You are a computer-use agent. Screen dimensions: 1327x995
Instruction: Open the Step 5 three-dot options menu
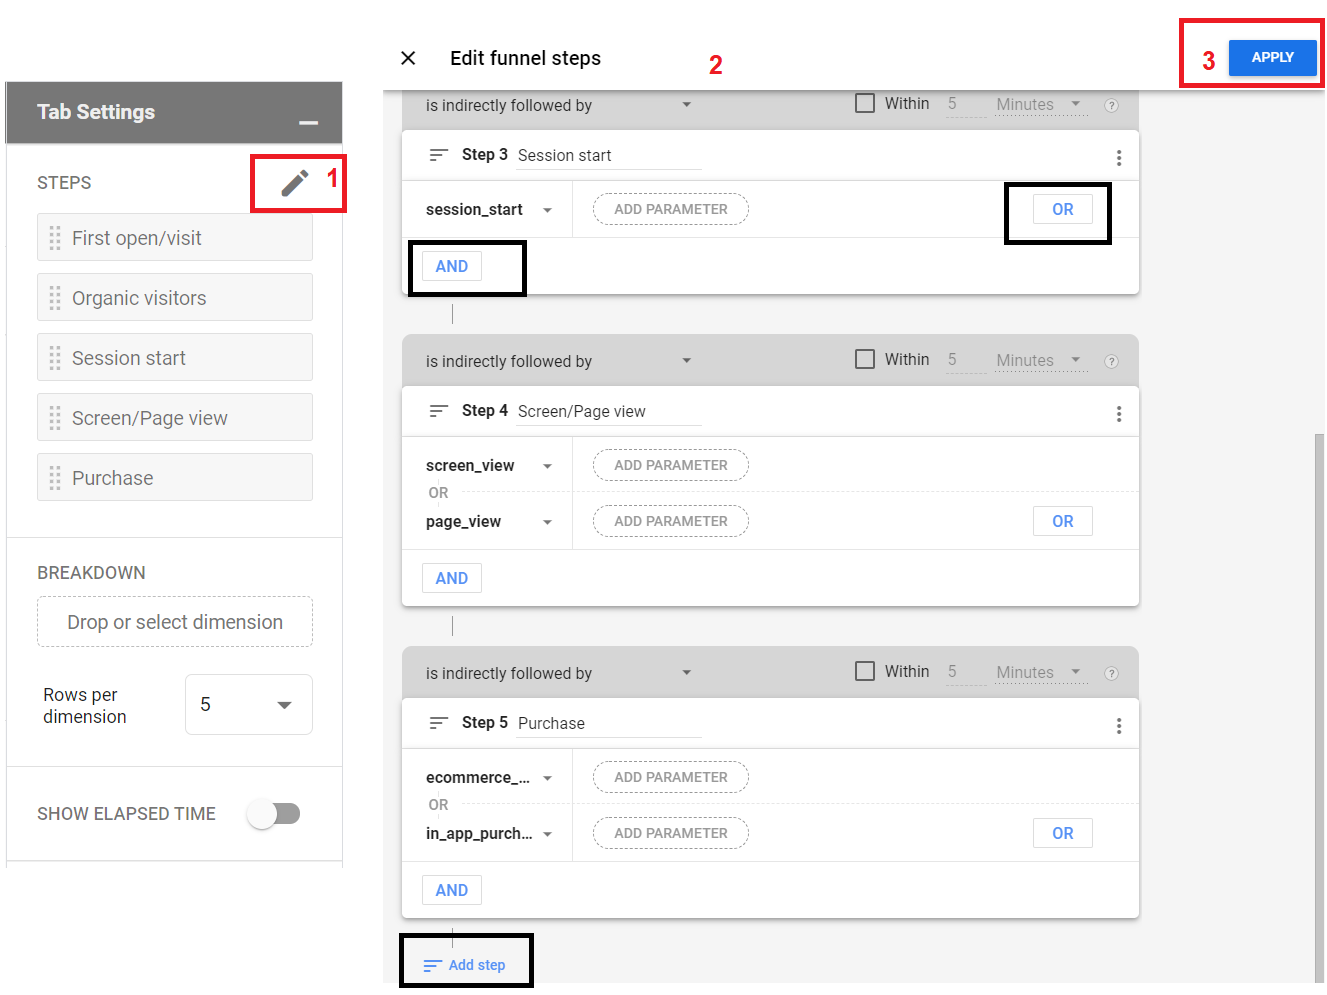click(1118, 726)
